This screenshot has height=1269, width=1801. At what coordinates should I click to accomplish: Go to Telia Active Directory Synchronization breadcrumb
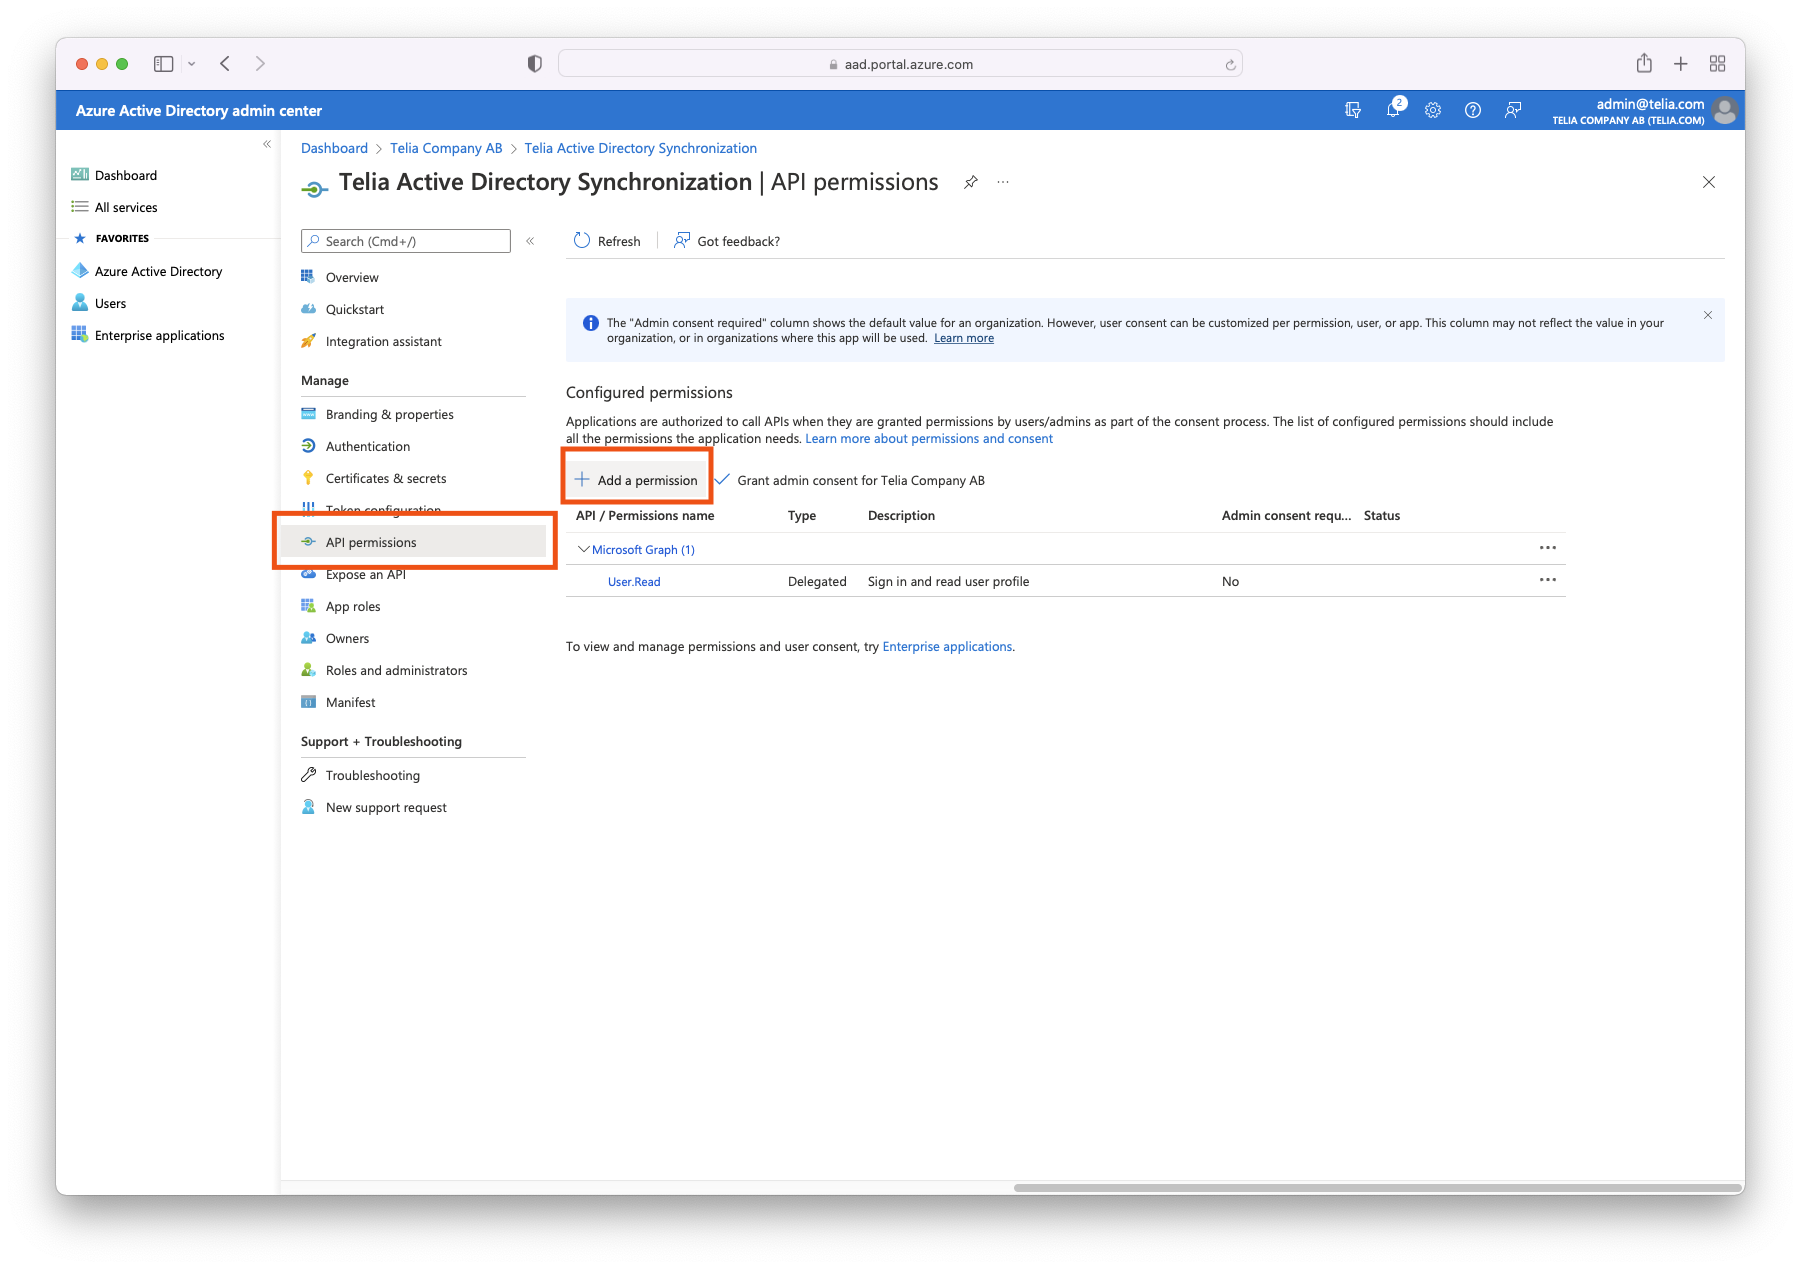point(641,148)
